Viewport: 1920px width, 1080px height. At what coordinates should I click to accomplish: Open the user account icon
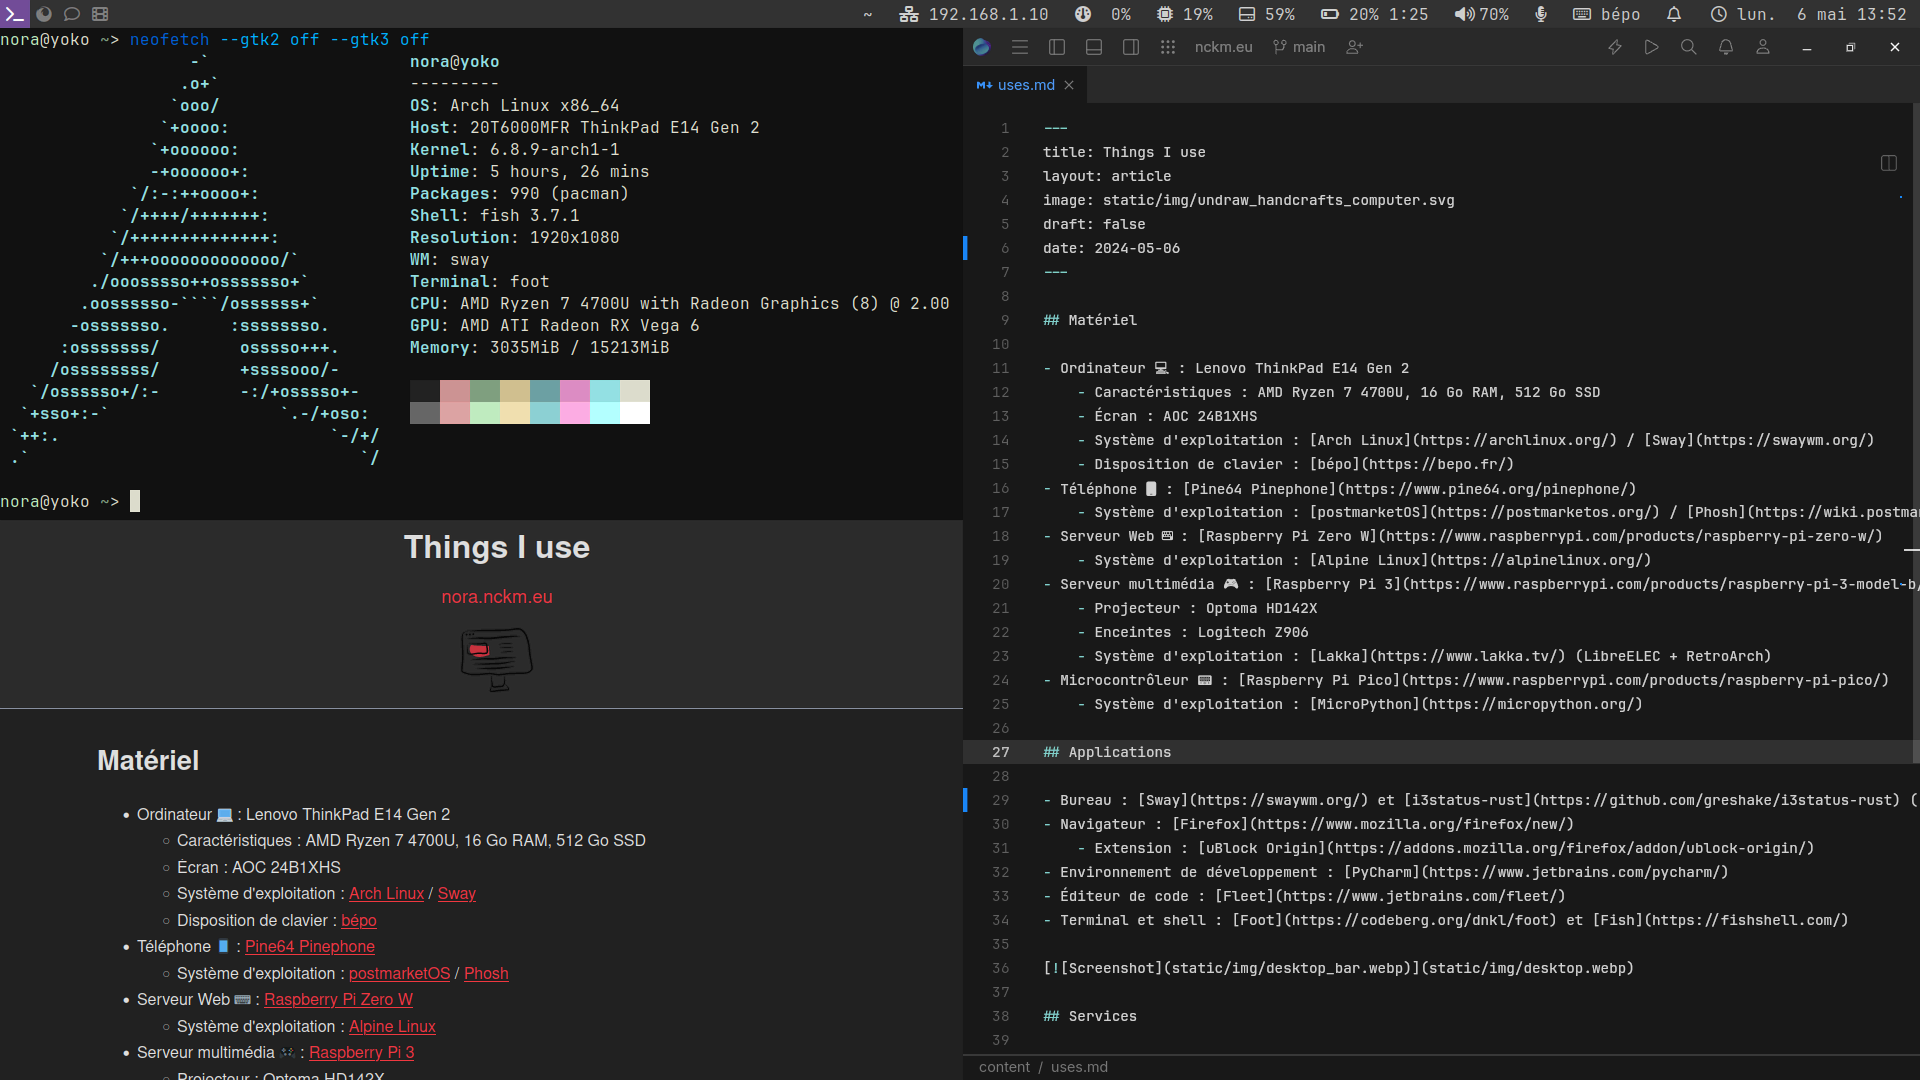[1762, 47]
